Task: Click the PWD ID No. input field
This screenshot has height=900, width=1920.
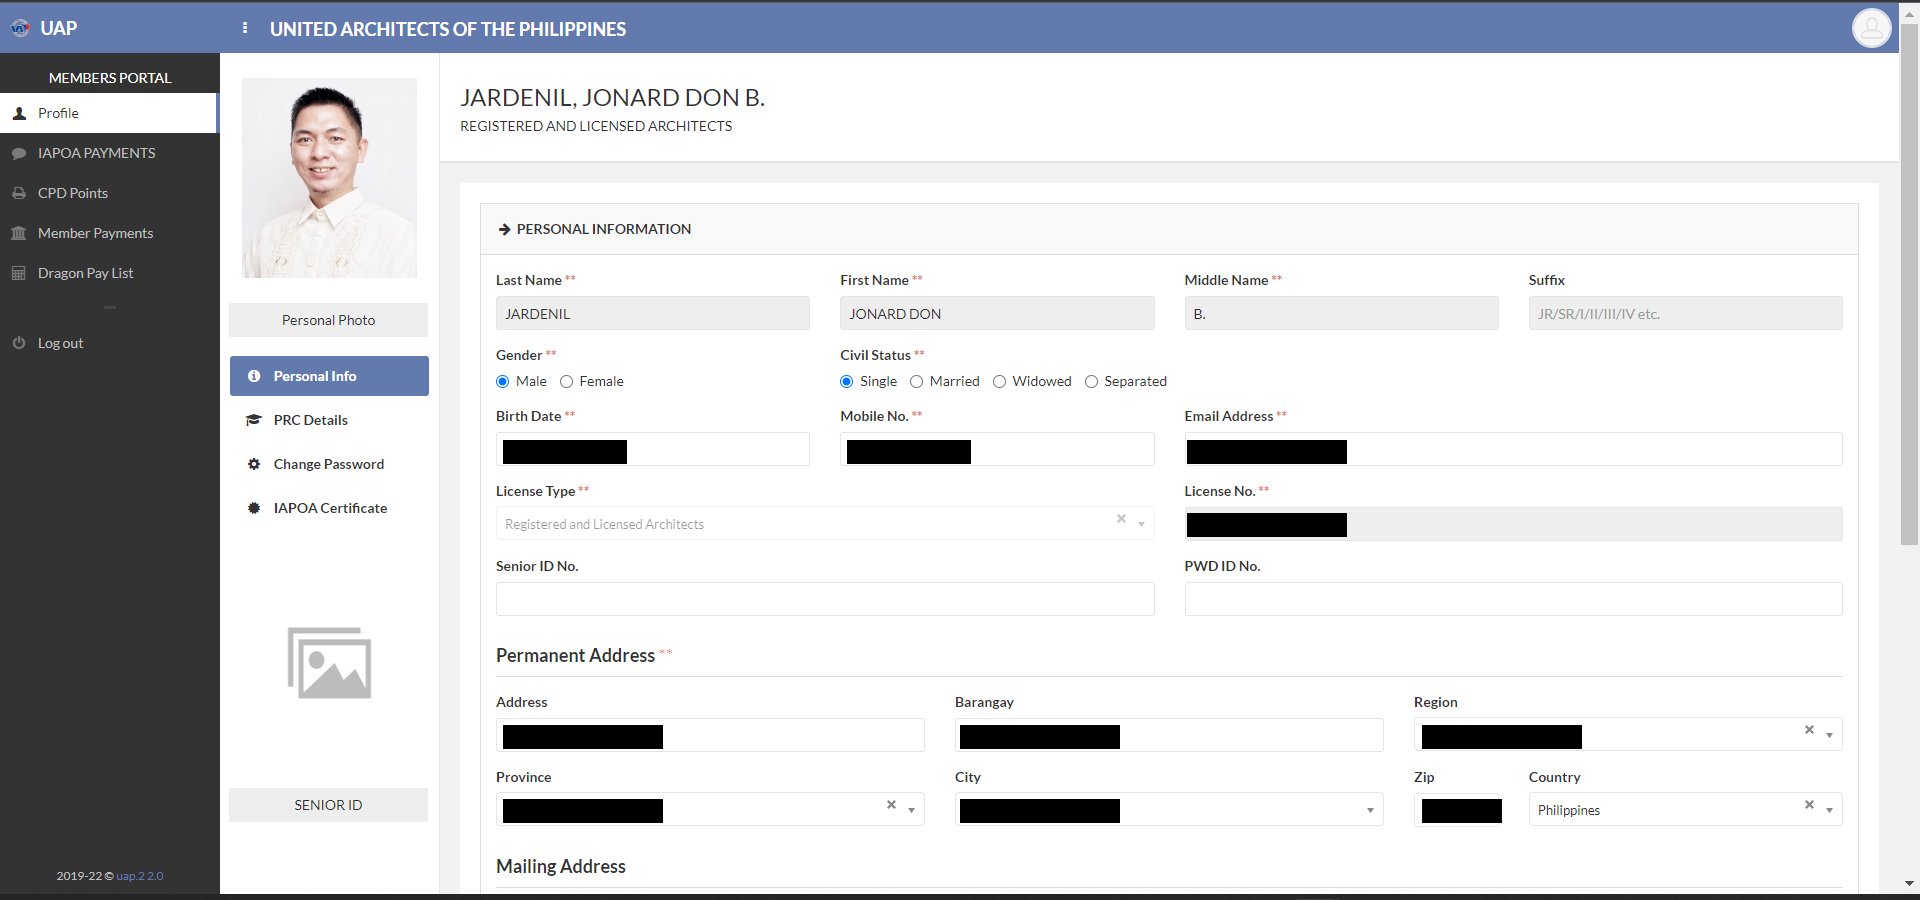Action: tap(1513, 599)
